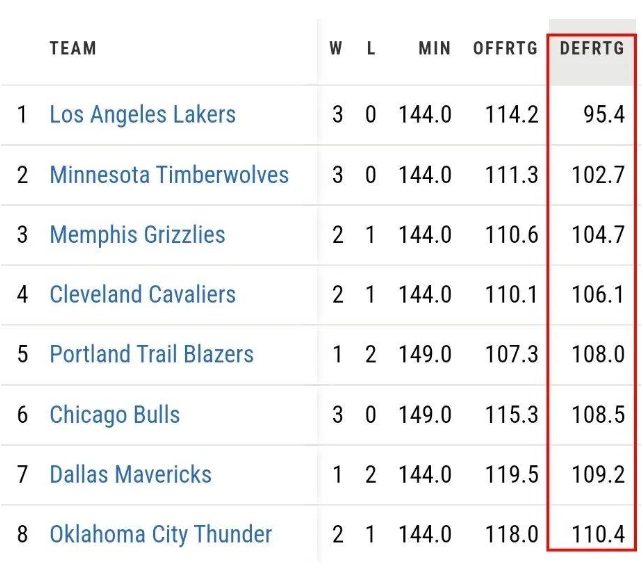
Task: Select the Oklahoma City Thunder link
Action: point(160,535)
